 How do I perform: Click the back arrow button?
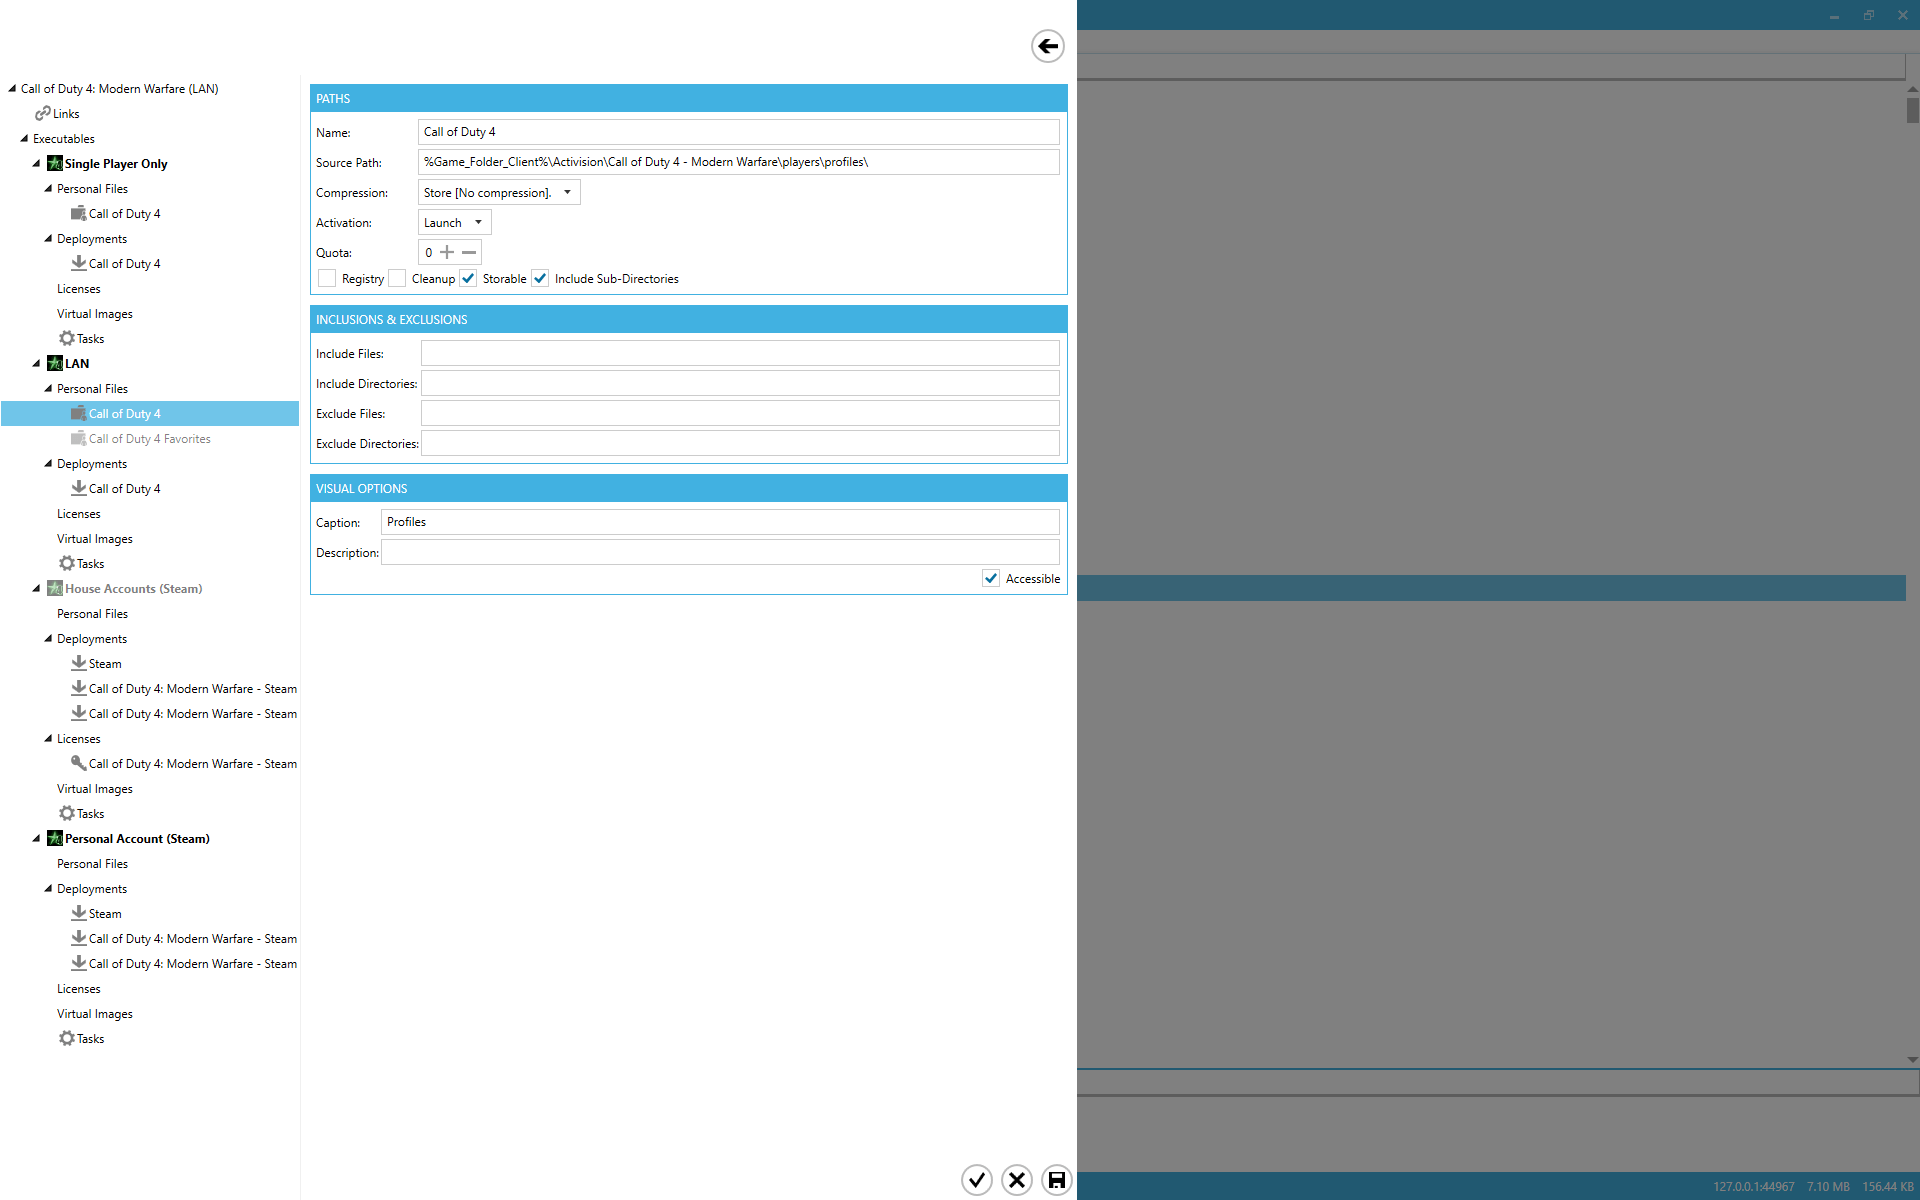tap(1047, 46)
